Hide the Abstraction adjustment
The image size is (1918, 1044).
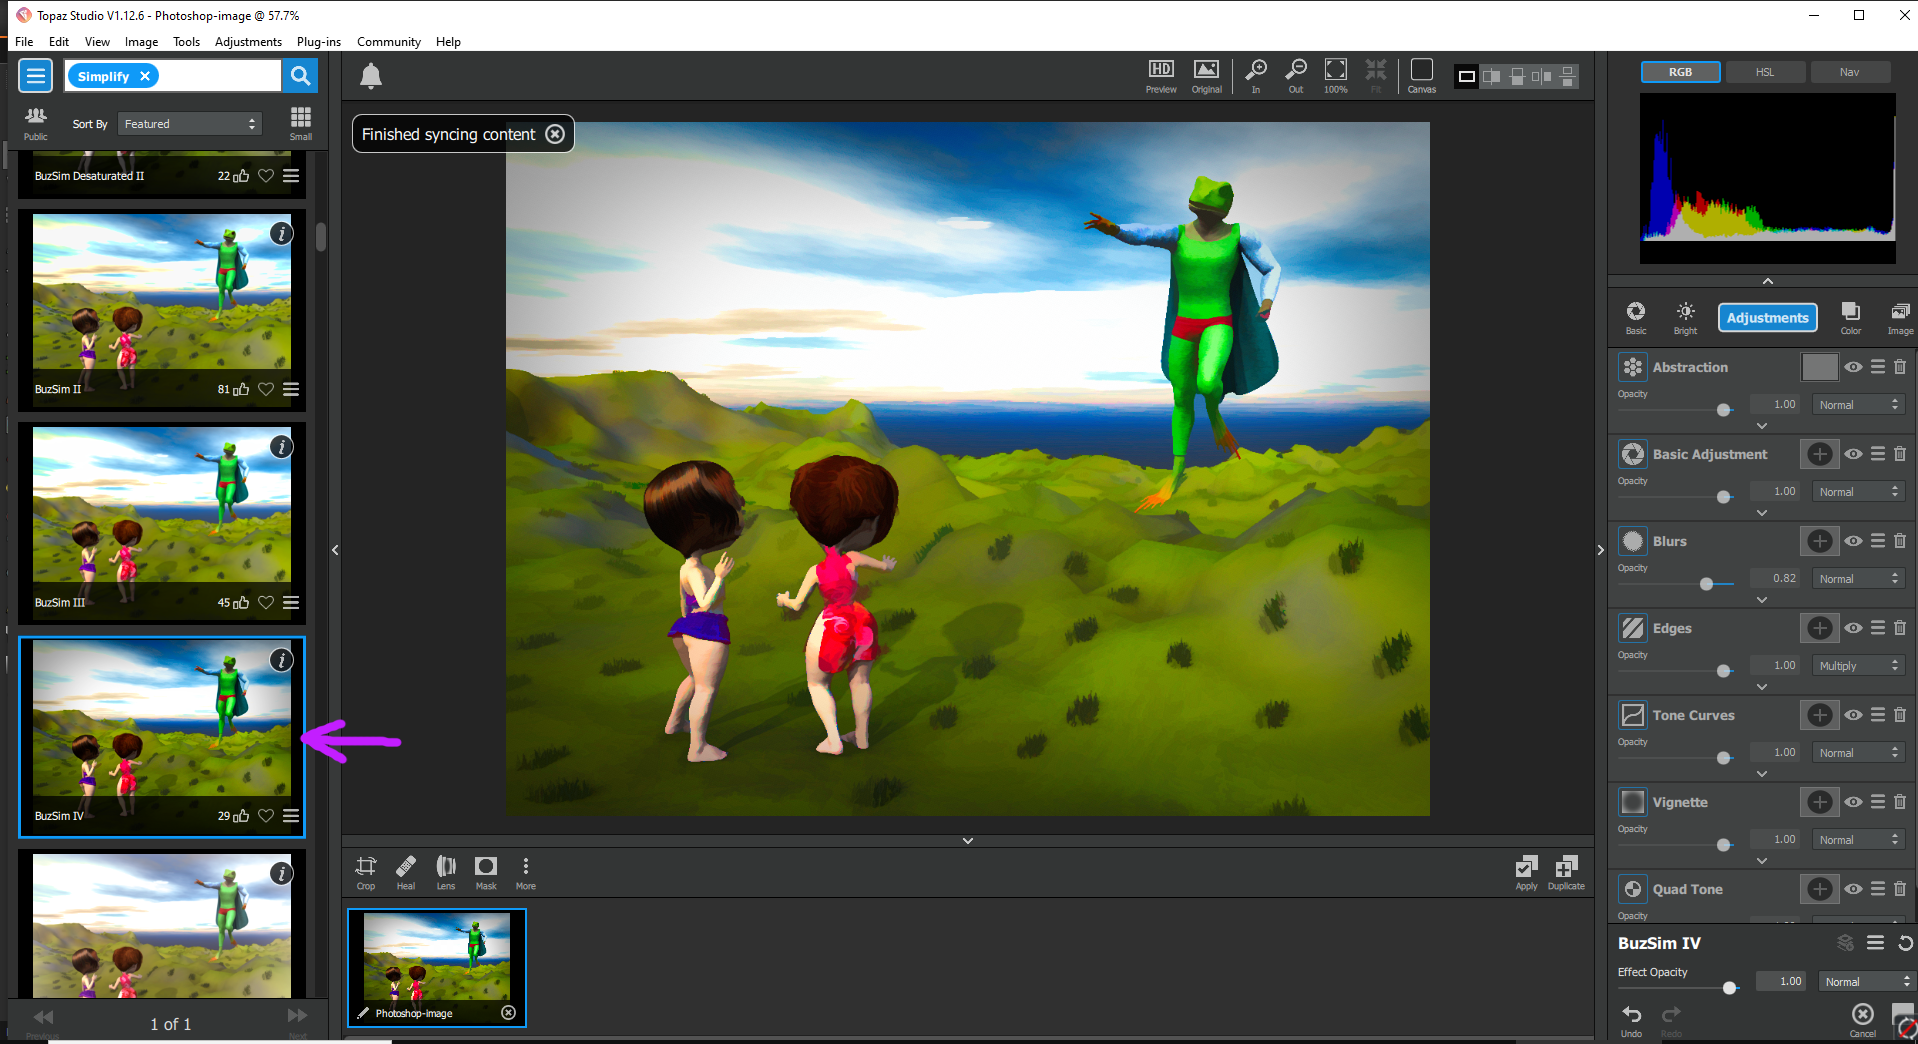coord(1854,367)
